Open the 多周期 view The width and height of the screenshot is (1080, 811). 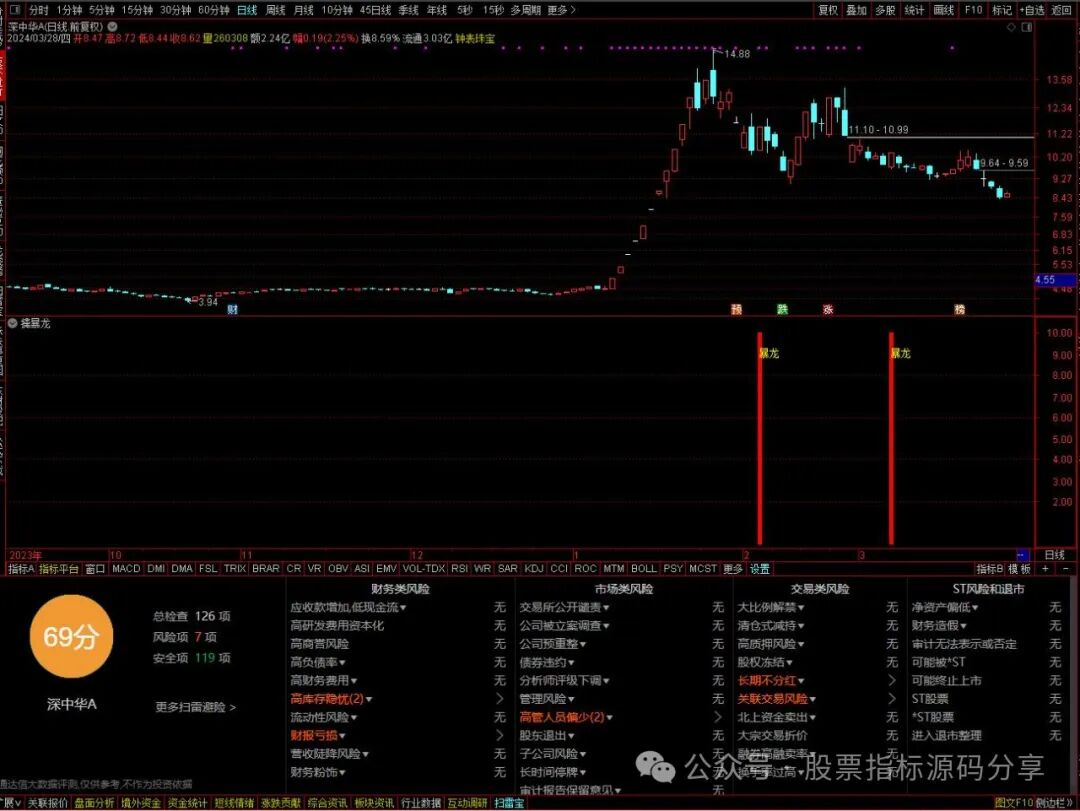click(526, 10)
